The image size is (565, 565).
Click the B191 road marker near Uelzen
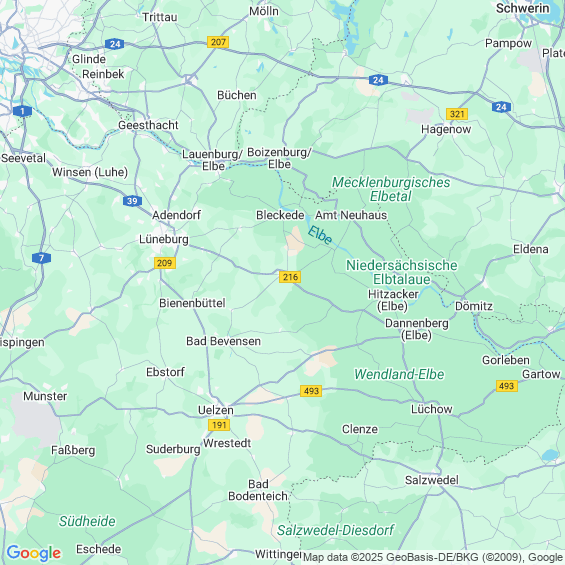point(219,425)
